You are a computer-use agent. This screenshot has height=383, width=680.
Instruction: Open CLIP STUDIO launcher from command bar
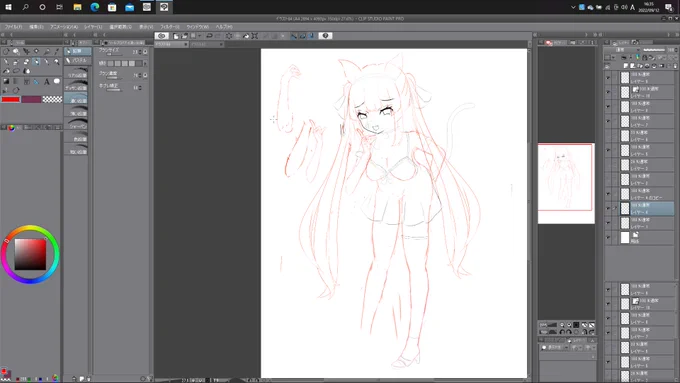tap(161, 36)
